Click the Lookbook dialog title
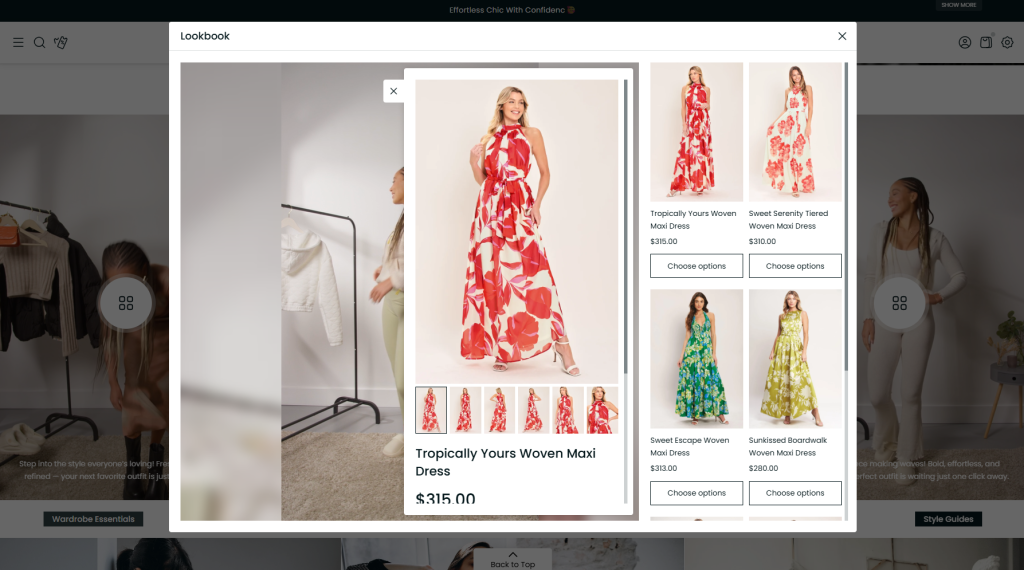This screenshot has width=1024, height=570. [205, 36]
